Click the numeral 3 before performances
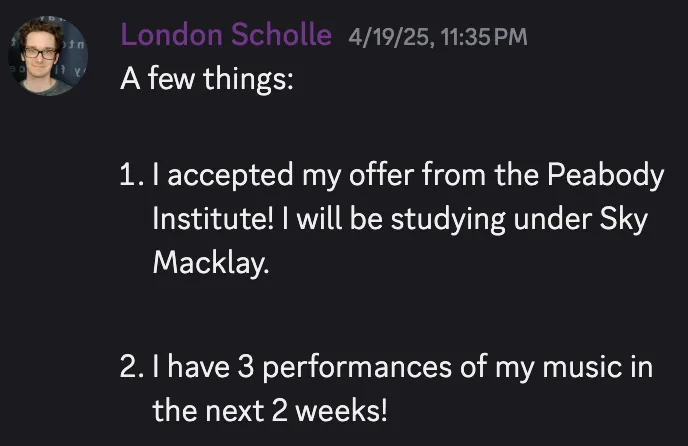The height and width of the screenshot is (446, 688). pyautogui.click(x=246, y=367)
